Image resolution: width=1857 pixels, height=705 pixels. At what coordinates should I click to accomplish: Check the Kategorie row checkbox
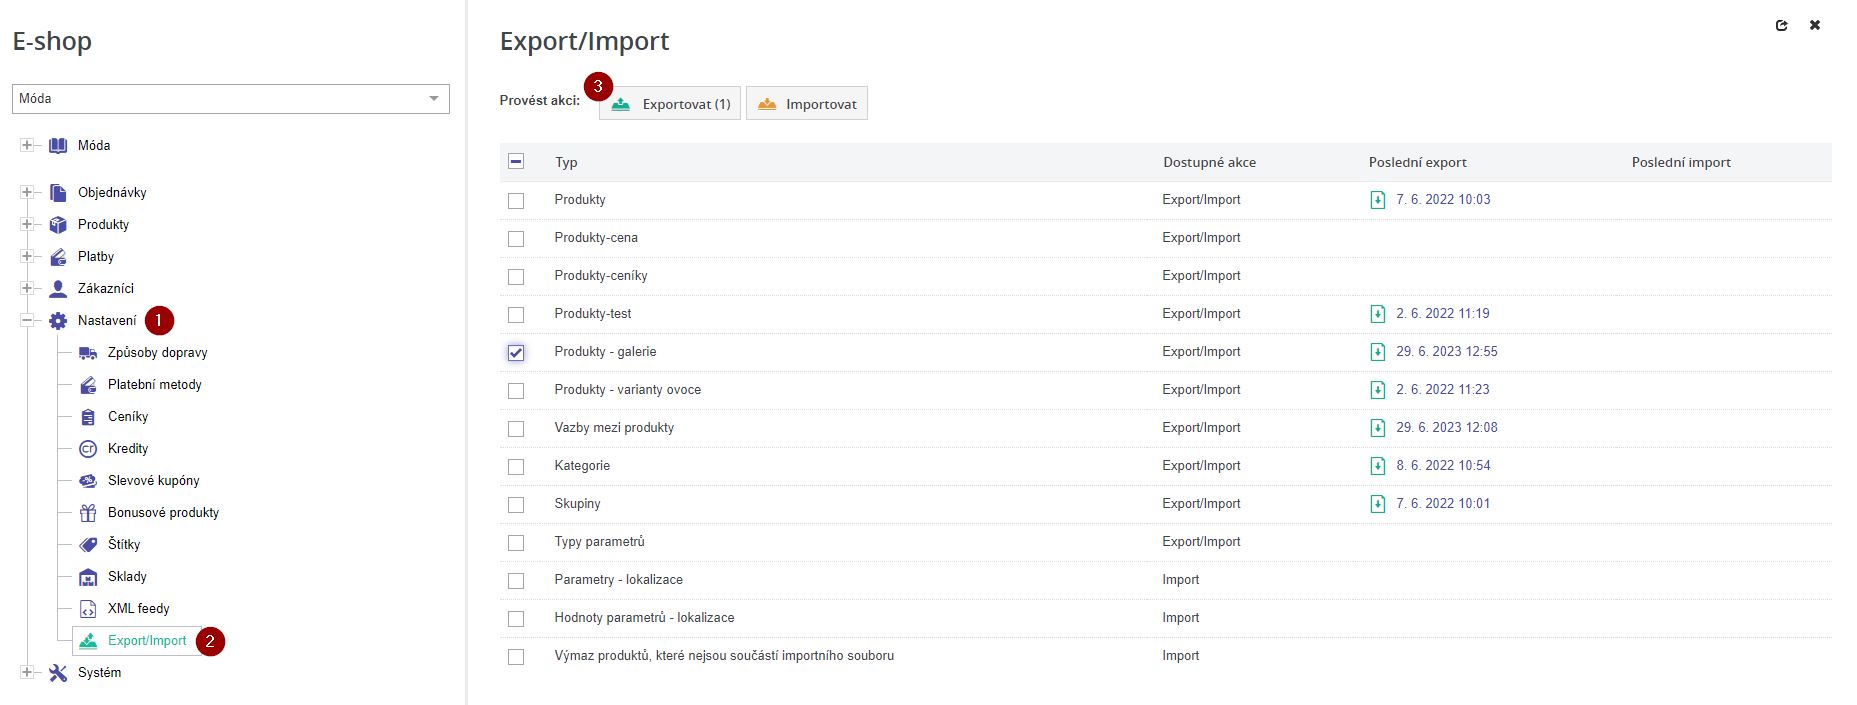pyautogui.click(x=516, y=466)
